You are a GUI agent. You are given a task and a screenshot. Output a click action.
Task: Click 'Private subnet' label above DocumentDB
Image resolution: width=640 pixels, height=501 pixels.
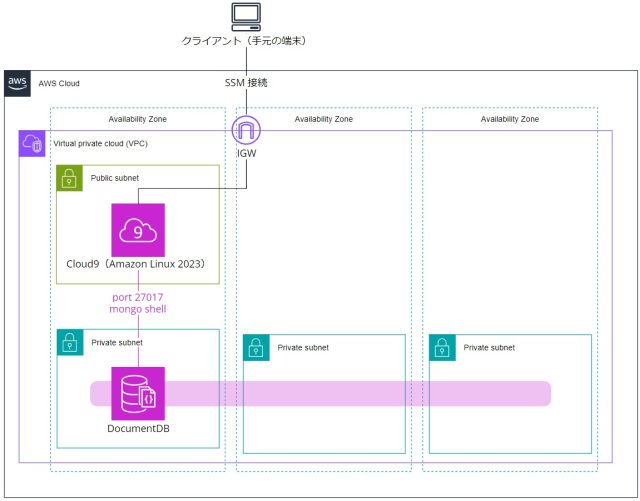click(x=117, y=343)
